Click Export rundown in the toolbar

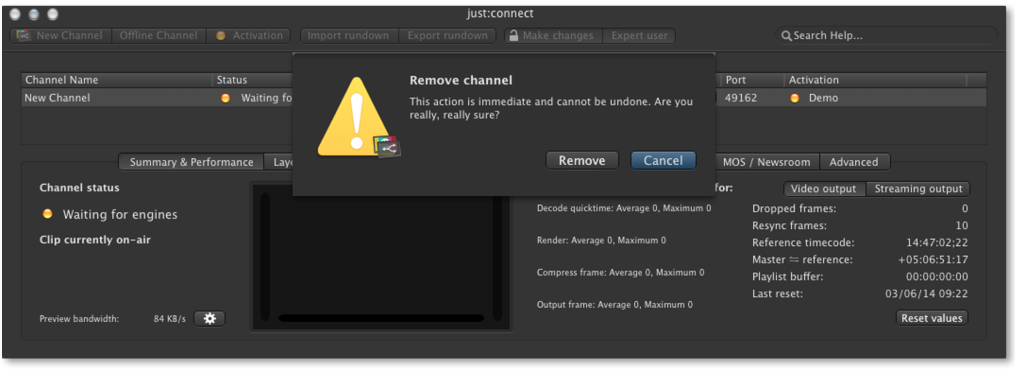click(447, 36)
